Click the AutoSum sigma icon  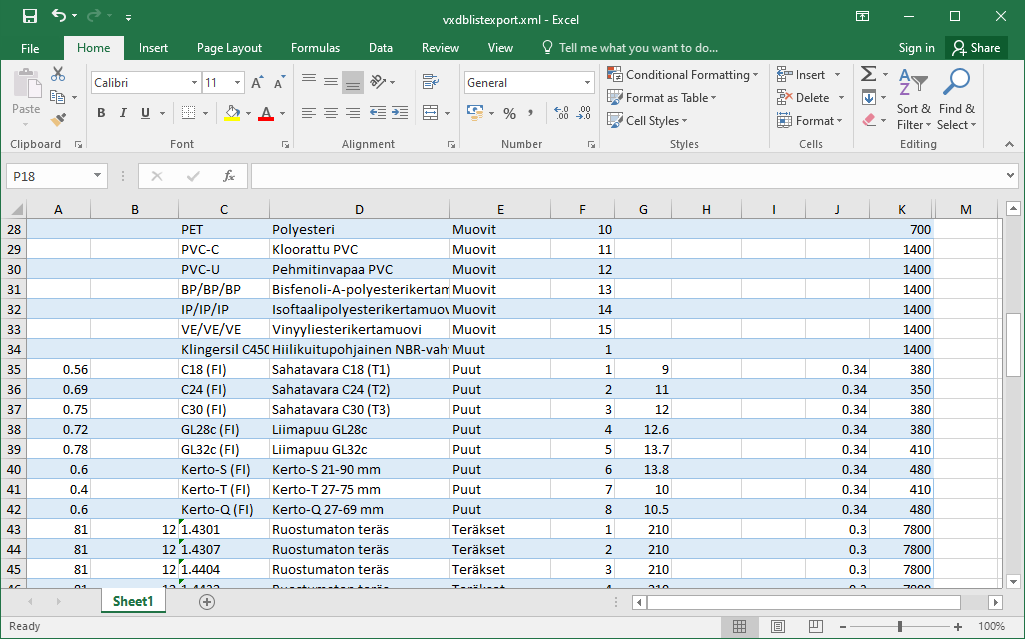(x=868, y=75)
